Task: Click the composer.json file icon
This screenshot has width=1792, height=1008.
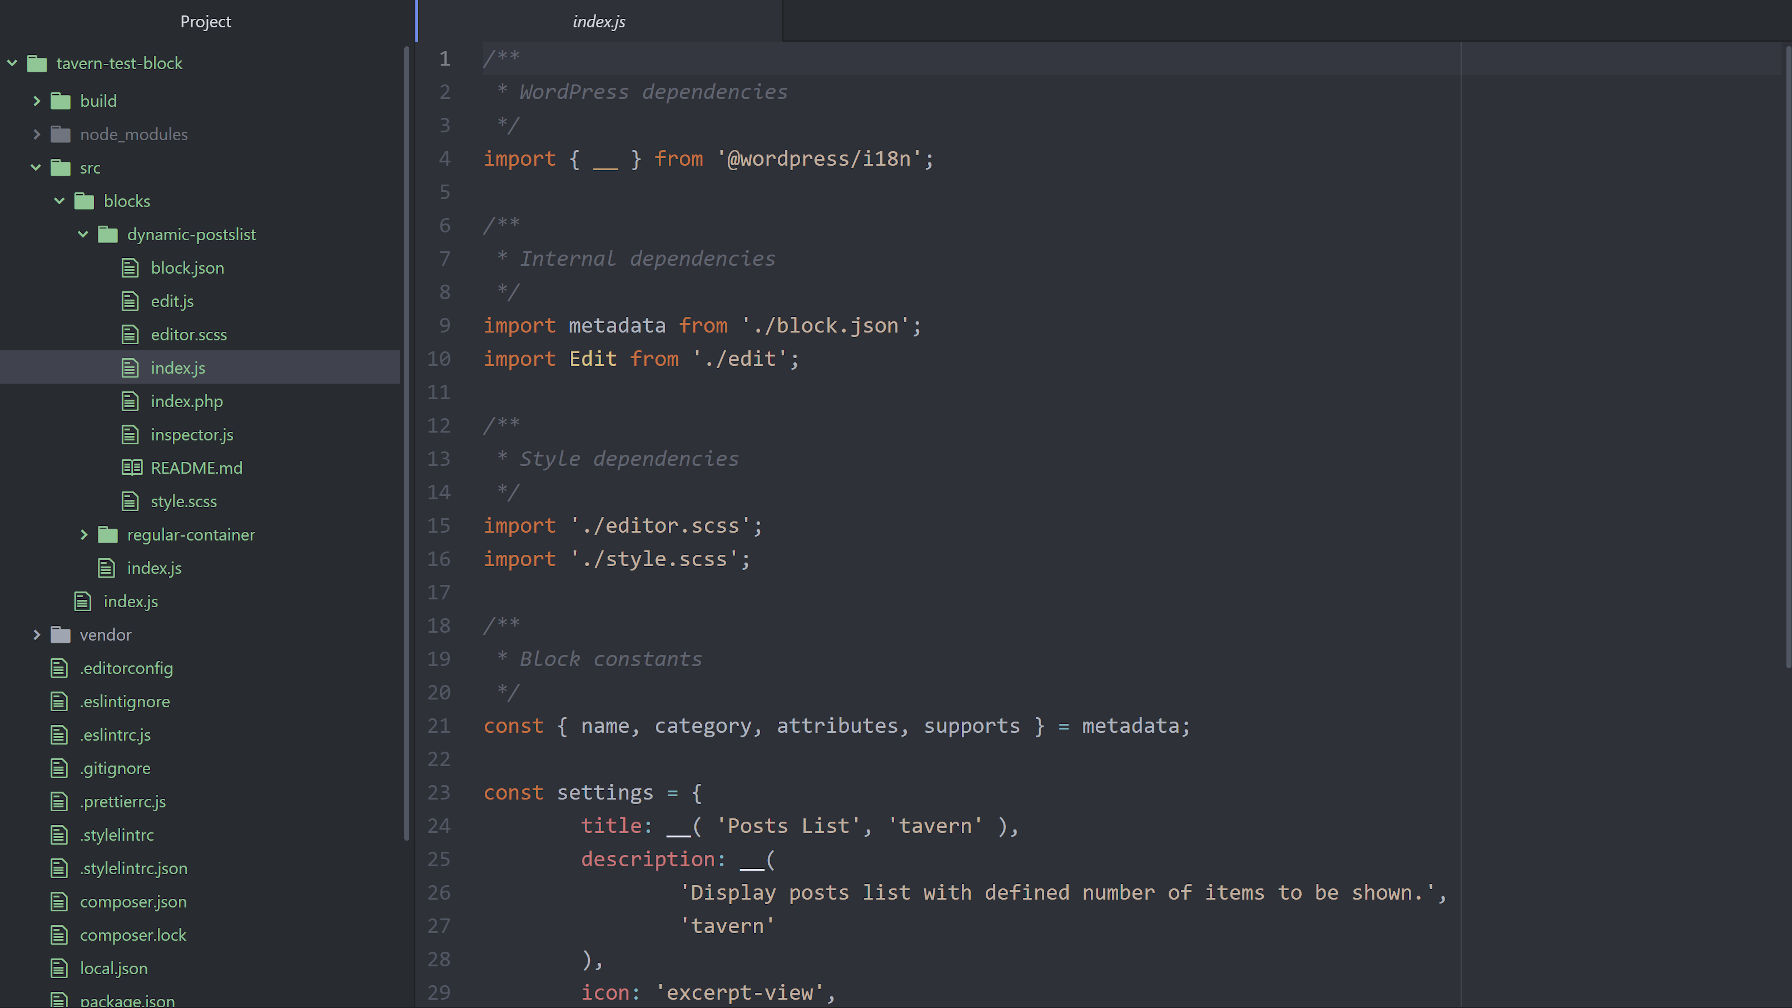Action: [60, 901]
